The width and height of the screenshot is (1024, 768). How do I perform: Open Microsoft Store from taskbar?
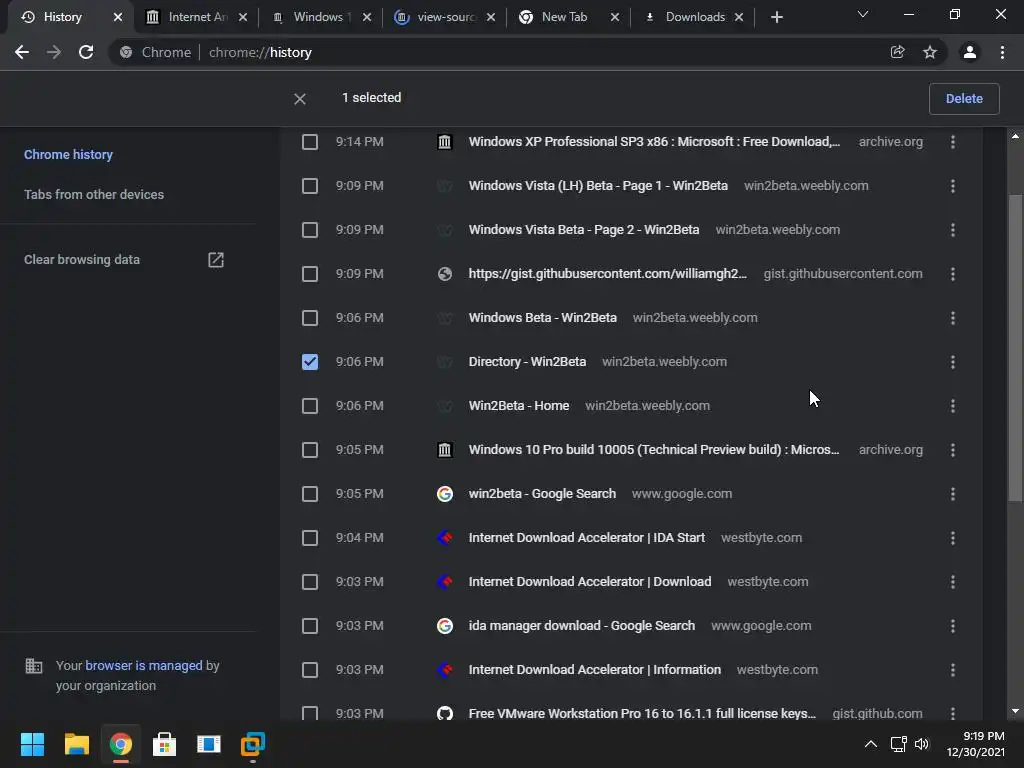[165, 744]
